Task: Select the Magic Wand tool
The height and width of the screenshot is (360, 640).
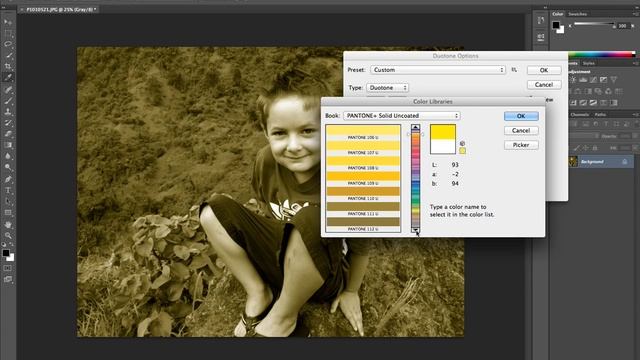Action: coord(8,55)
